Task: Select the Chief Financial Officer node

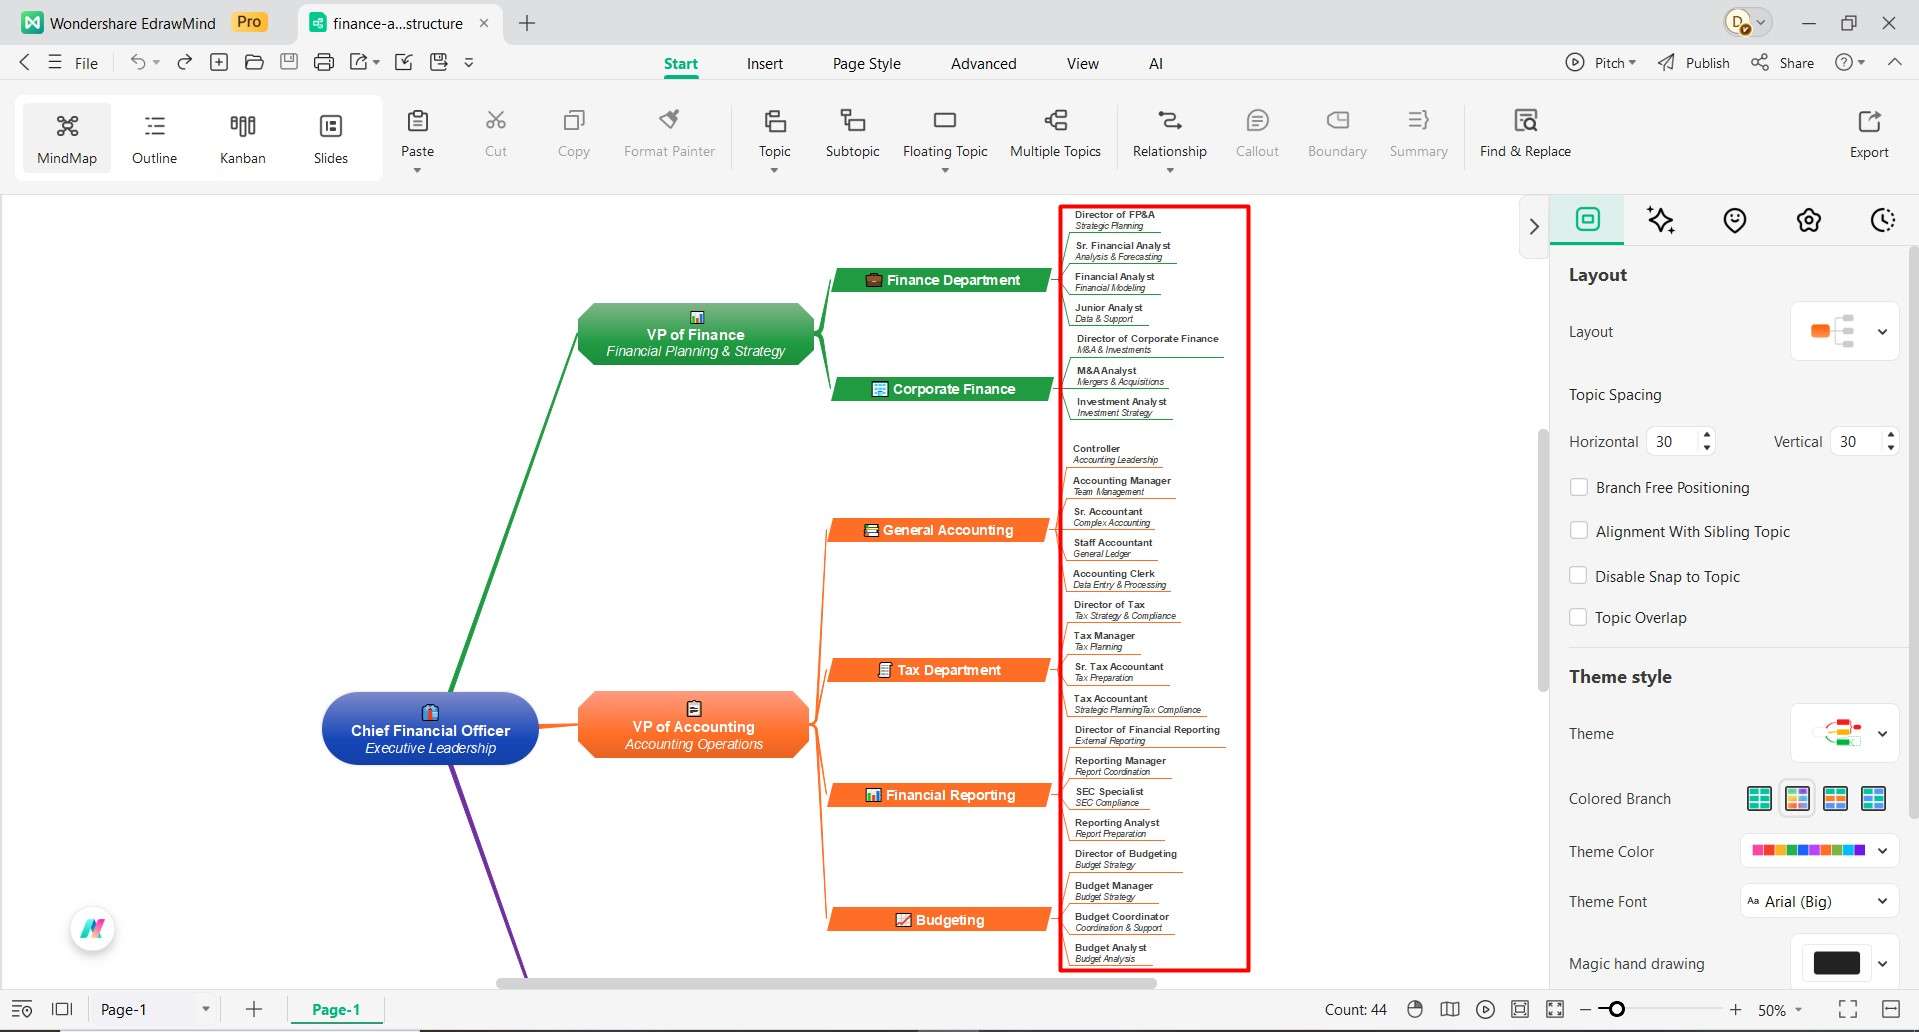Action: (430, 728)
